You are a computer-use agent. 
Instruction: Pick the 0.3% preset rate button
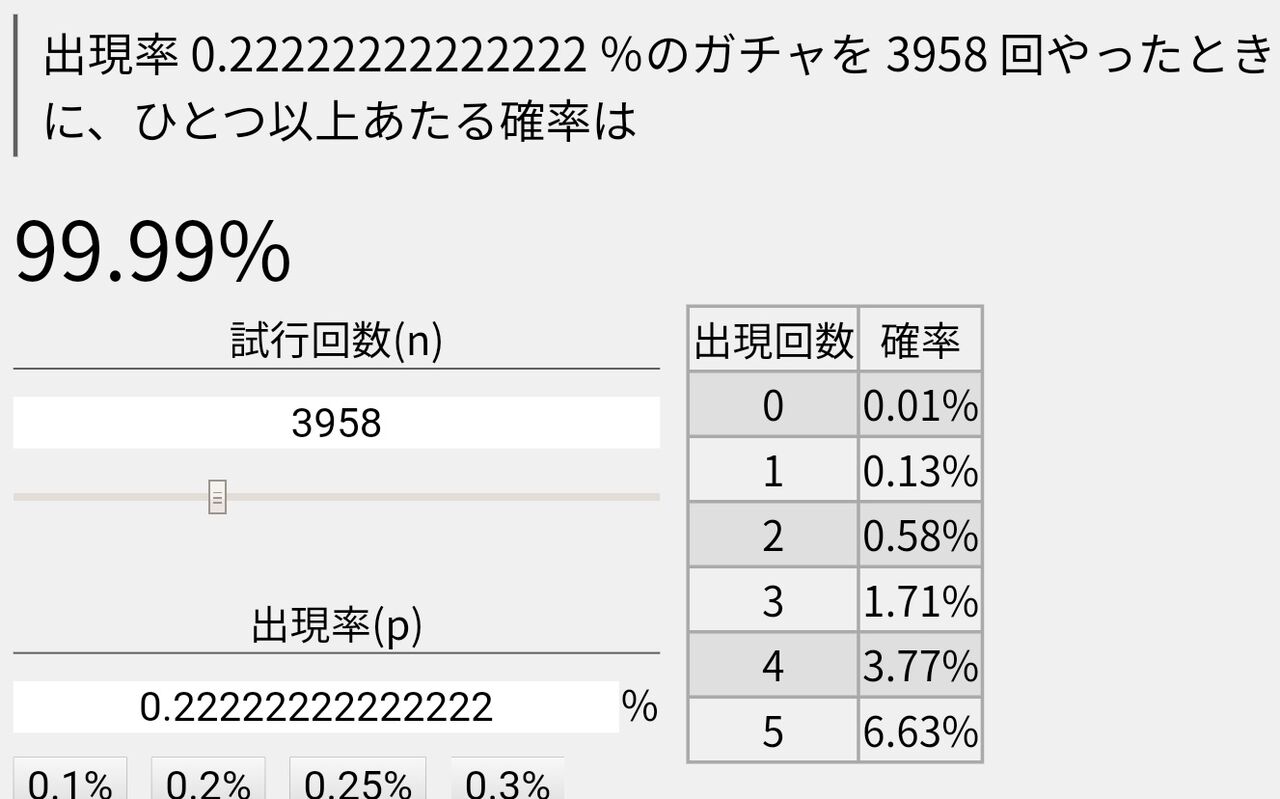508,781
